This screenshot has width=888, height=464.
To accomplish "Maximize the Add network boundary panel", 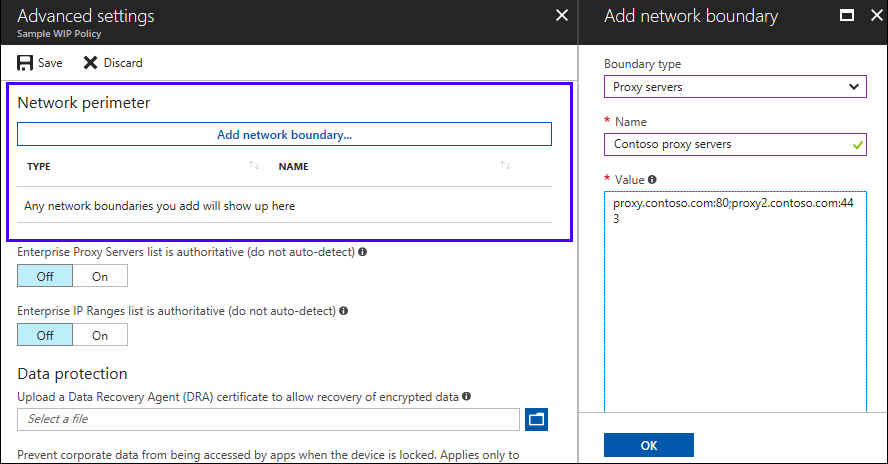I will 846,16.
